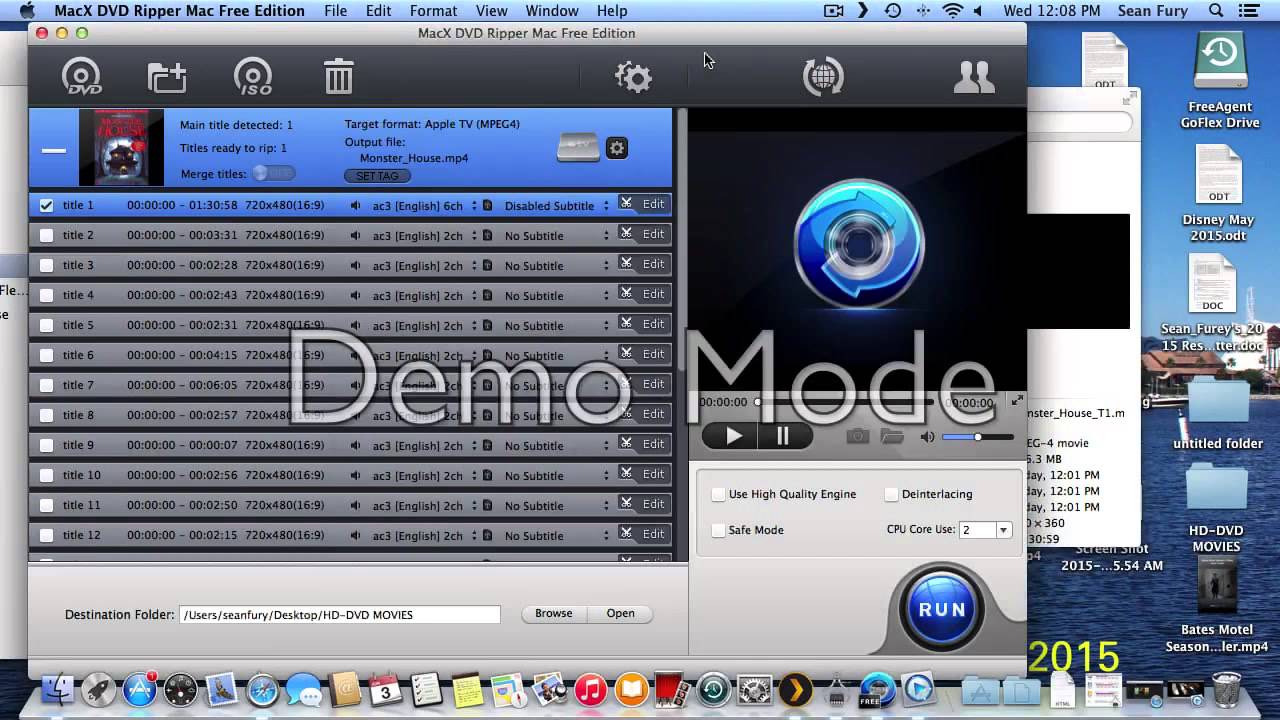The height and width of the screenshot is (720, 1280).
Task: Select the HD-DVD MOVIES folder on desktop
Action: (1216, 509)
